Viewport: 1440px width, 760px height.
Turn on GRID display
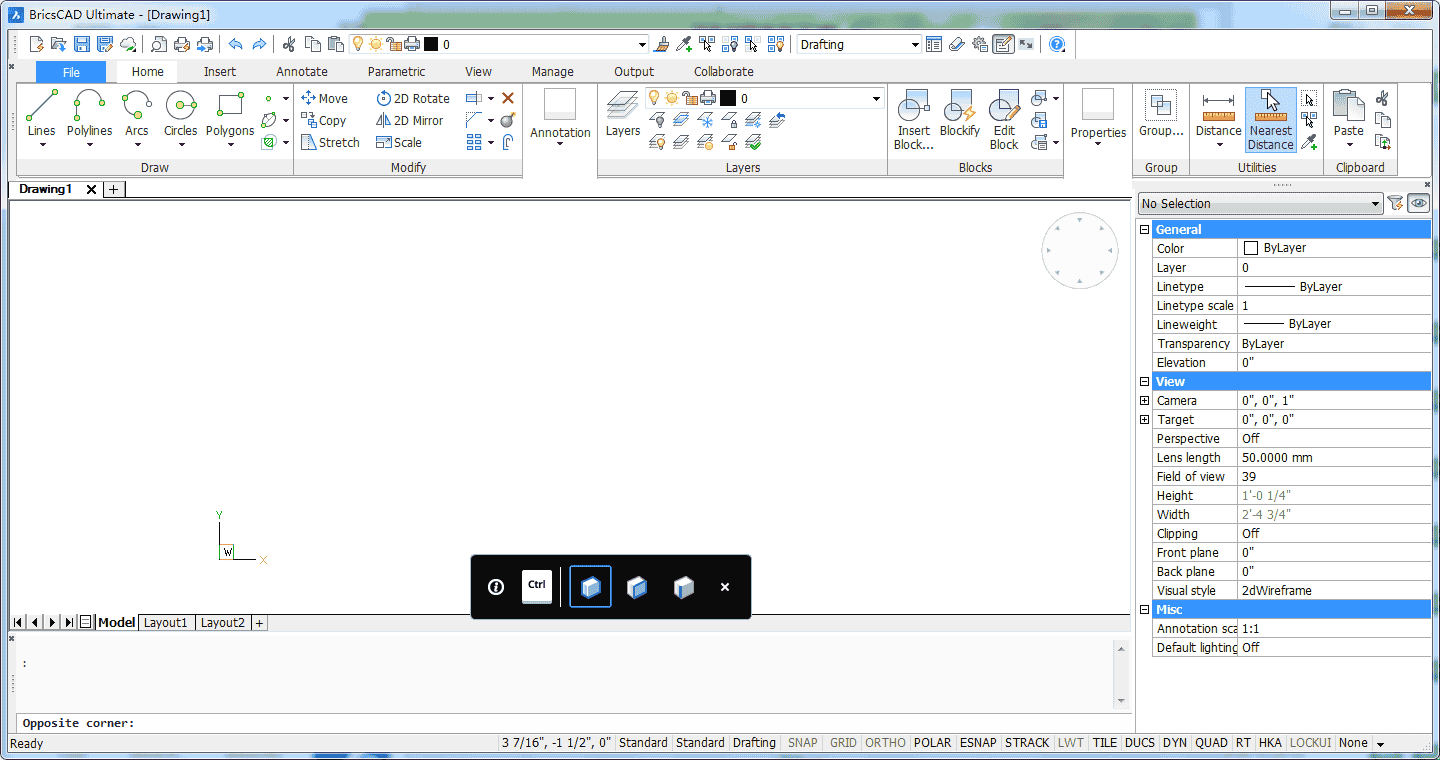click(x=842, y=743)
